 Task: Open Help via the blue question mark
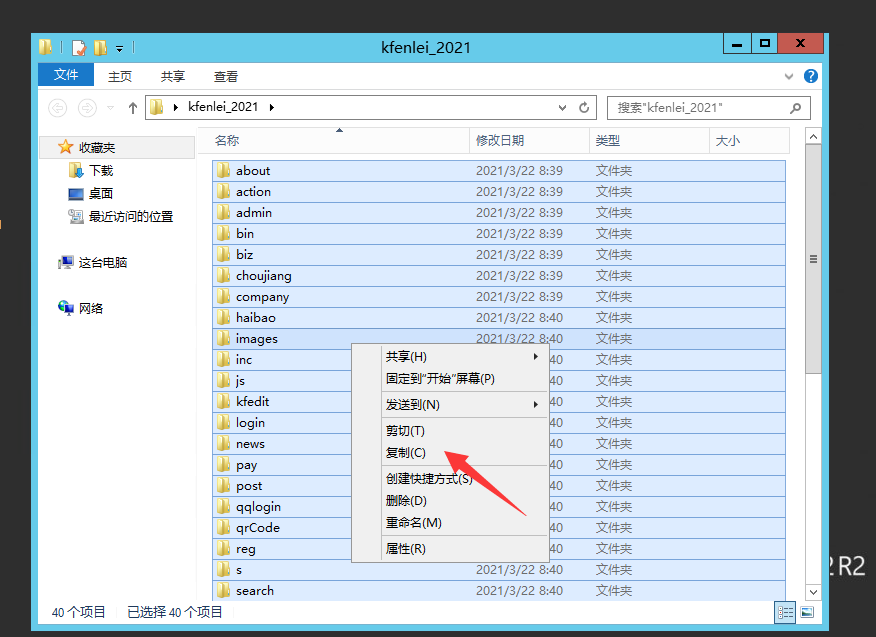click(811, 76)
